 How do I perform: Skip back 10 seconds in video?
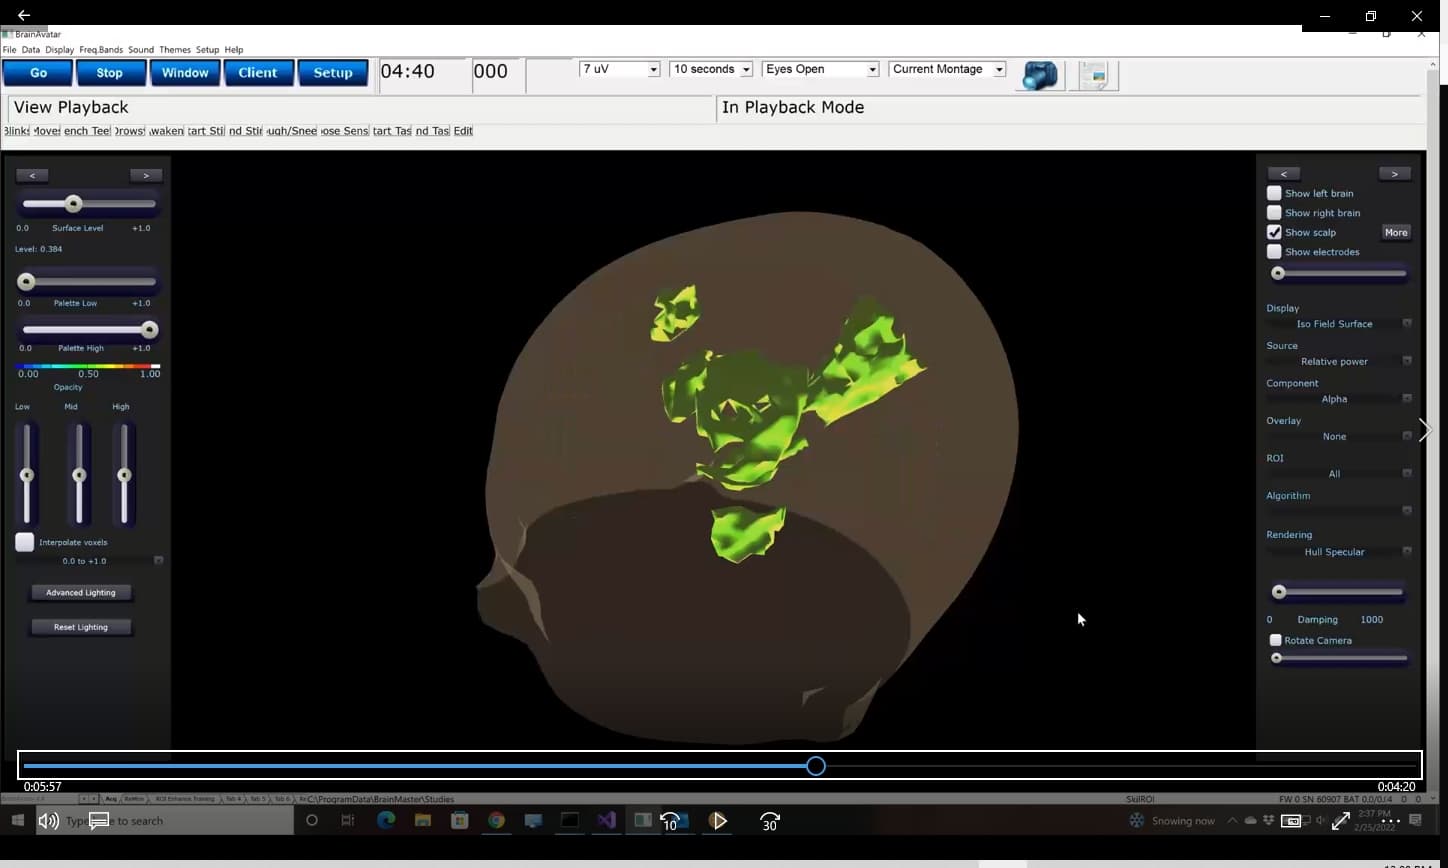(670, 821)
